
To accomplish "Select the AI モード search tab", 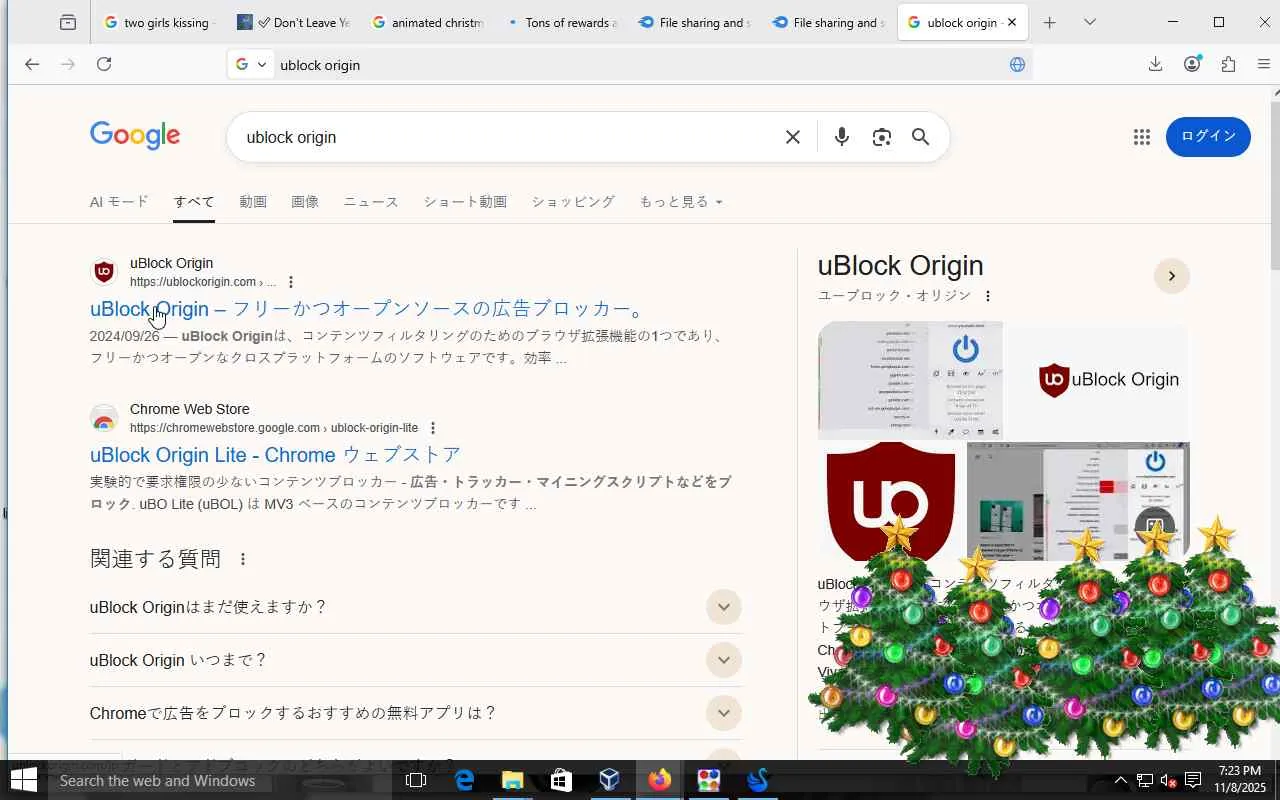I will pyautogui.click(x=119, y=202).
